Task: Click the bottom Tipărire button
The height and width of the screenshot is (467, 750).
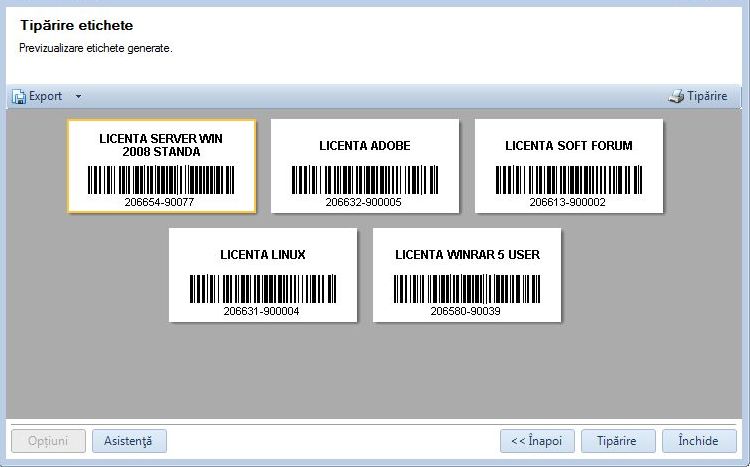Action: point(618,441)
